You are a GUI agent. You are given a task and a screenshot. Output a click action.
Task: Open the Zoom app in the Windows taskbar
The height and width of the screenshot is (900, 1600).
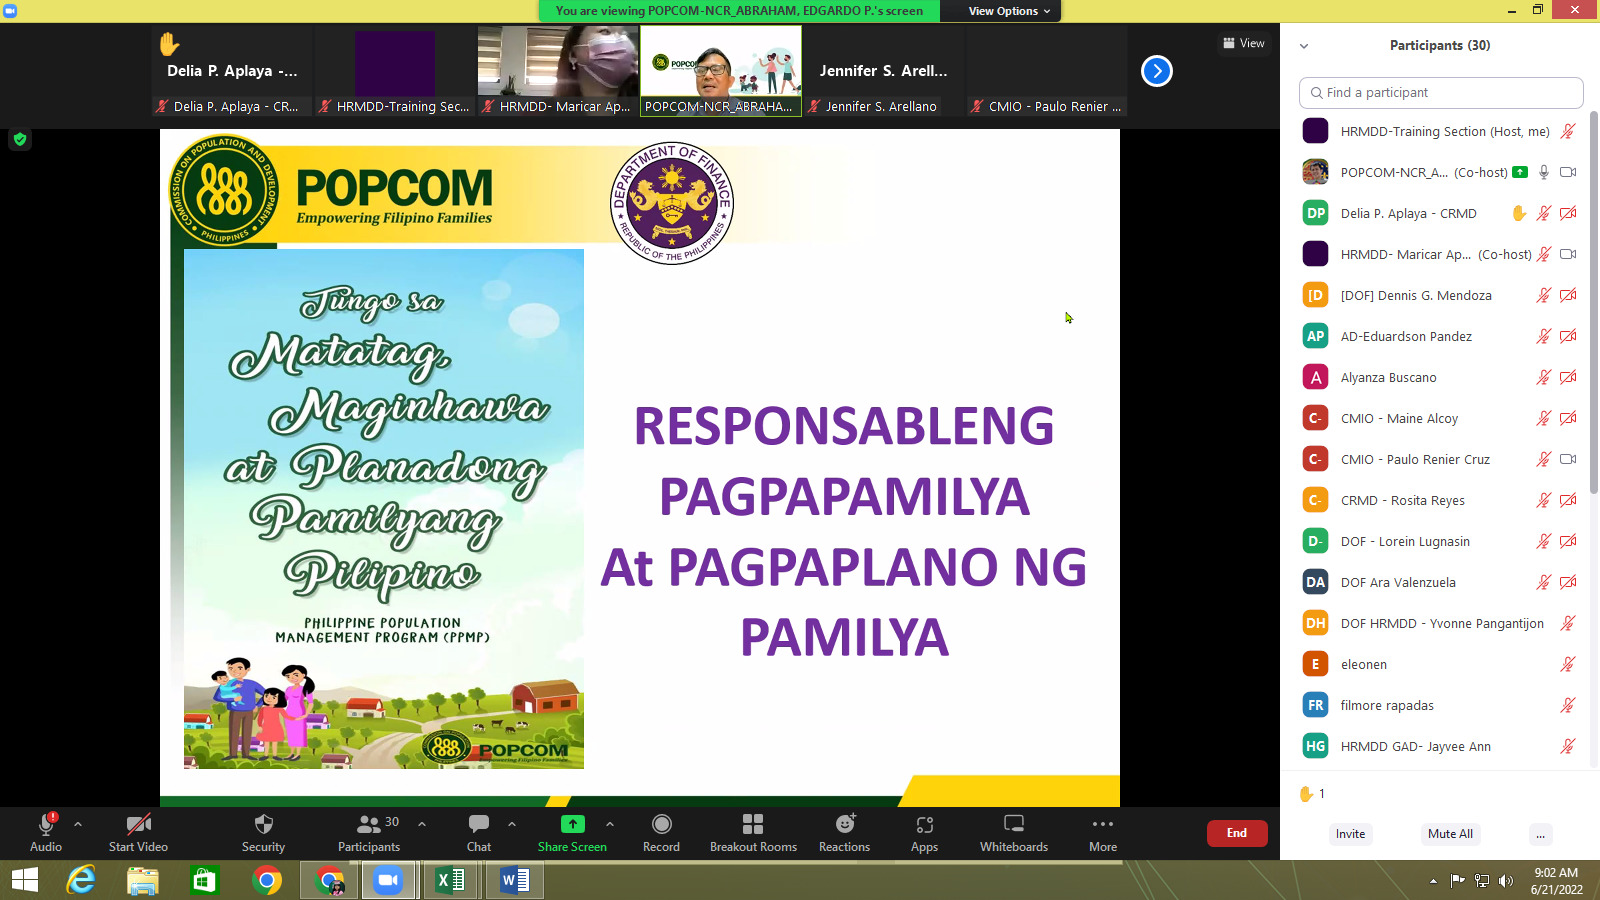(x=387, y=880)
